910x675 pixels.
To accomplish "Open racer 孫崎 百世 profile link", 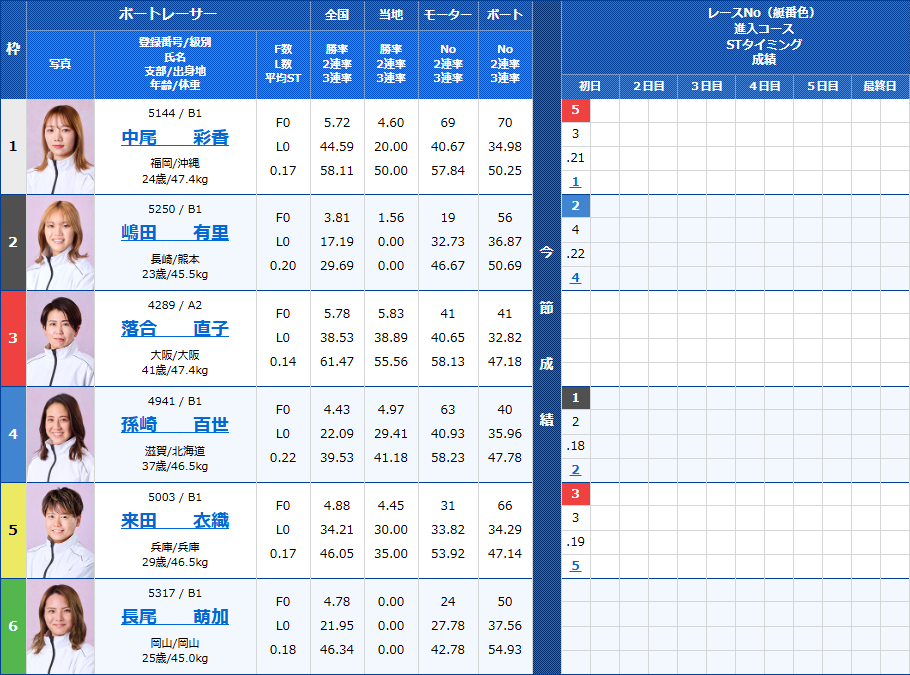I will point(175,425).
